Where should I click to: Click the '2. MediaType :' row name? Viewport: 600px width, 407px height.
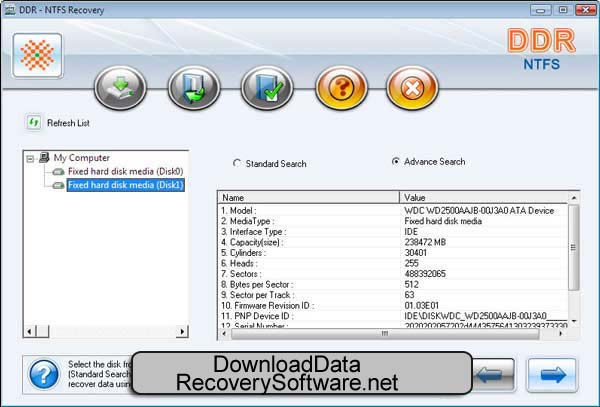click(x=248, y=221)
